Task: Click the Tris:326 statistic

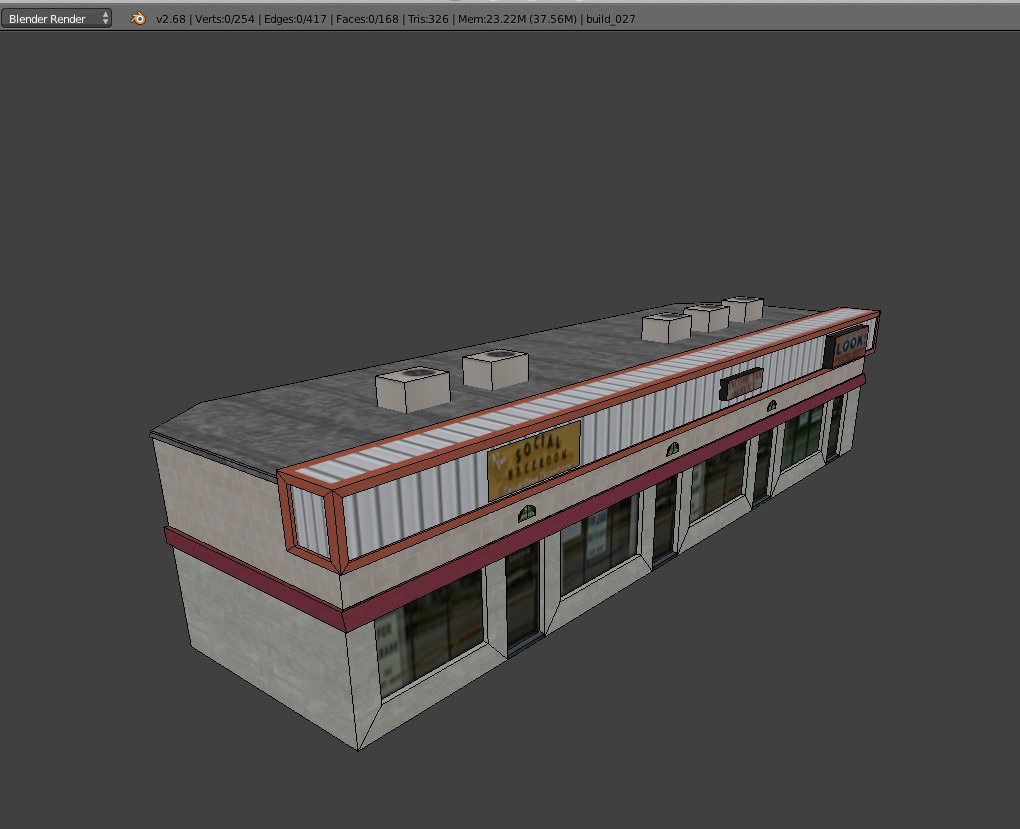Action: point(428,19)
